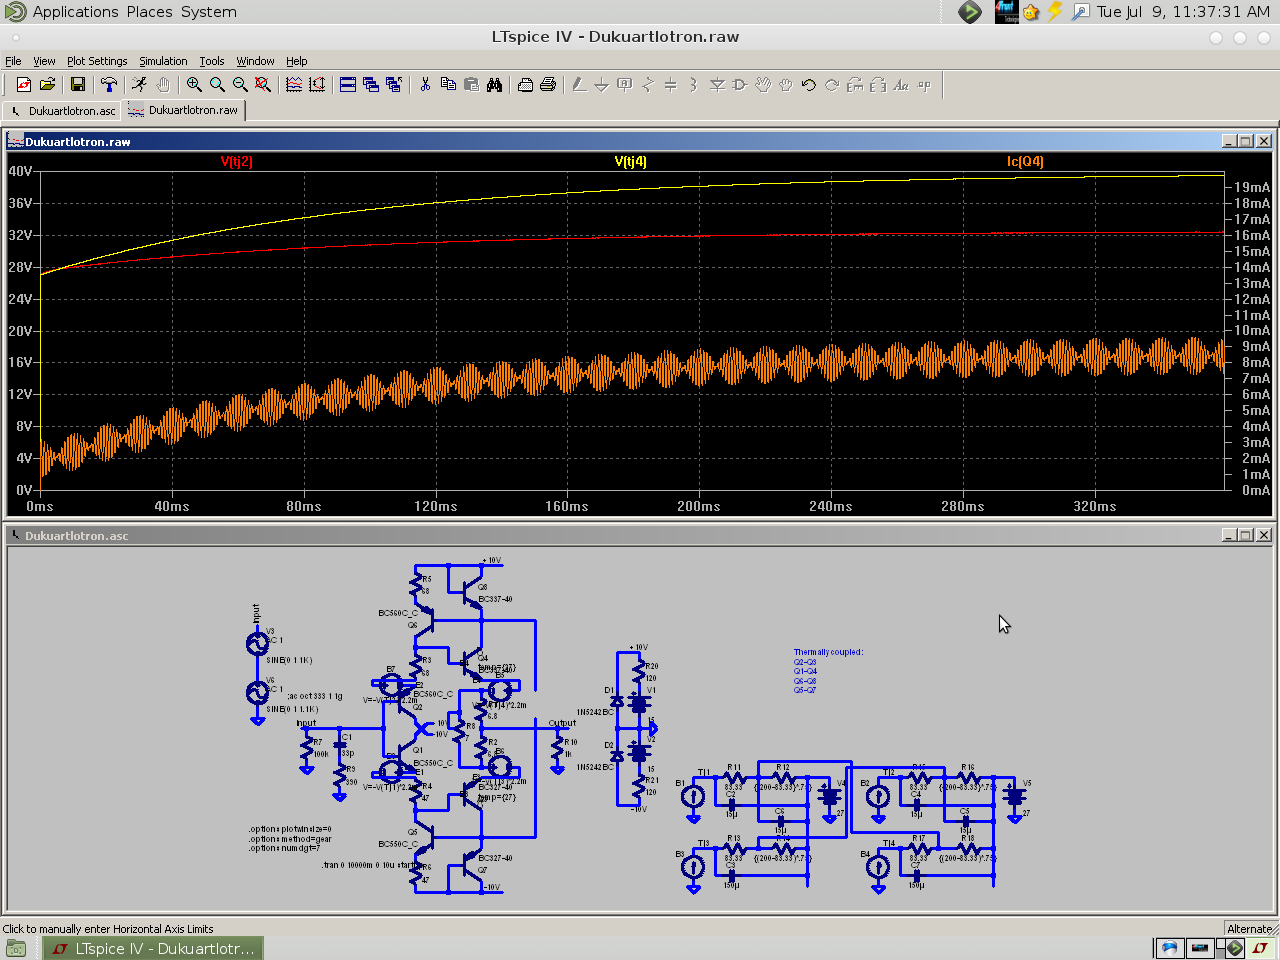This screenshot has width=1280, height=960.
Task: Click the 19mA right axis label
Action: click(1252, 187)
